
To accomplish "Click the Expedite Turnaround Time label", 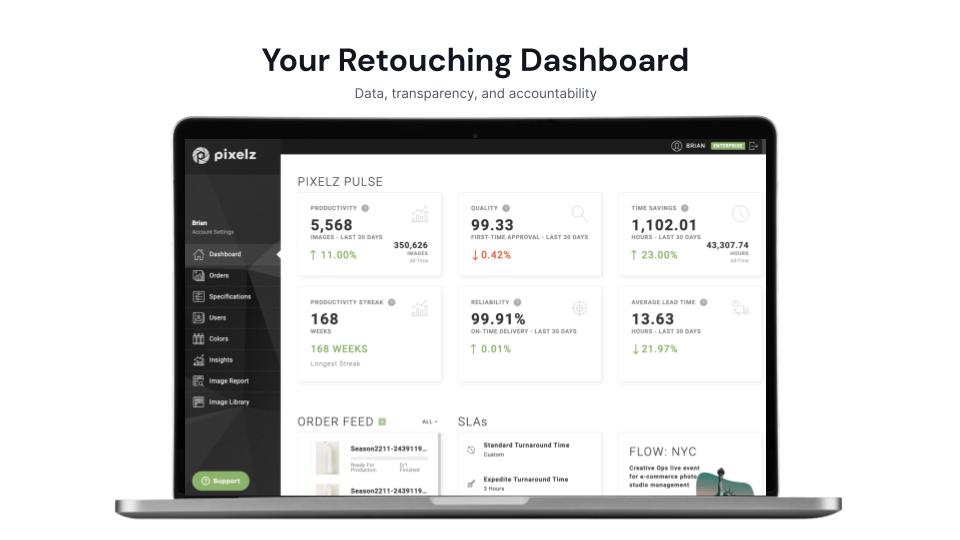I will click(526, 479).
